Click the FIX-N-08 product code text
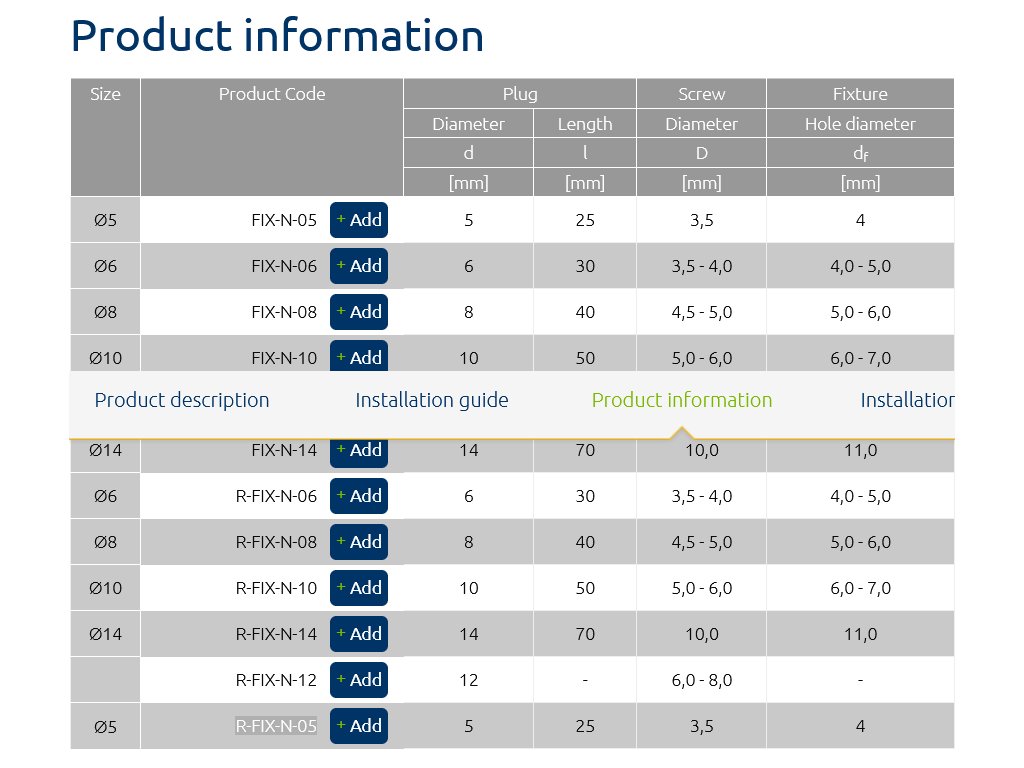The height and width of the screenshot is (768, 1024). coord(284,312)
